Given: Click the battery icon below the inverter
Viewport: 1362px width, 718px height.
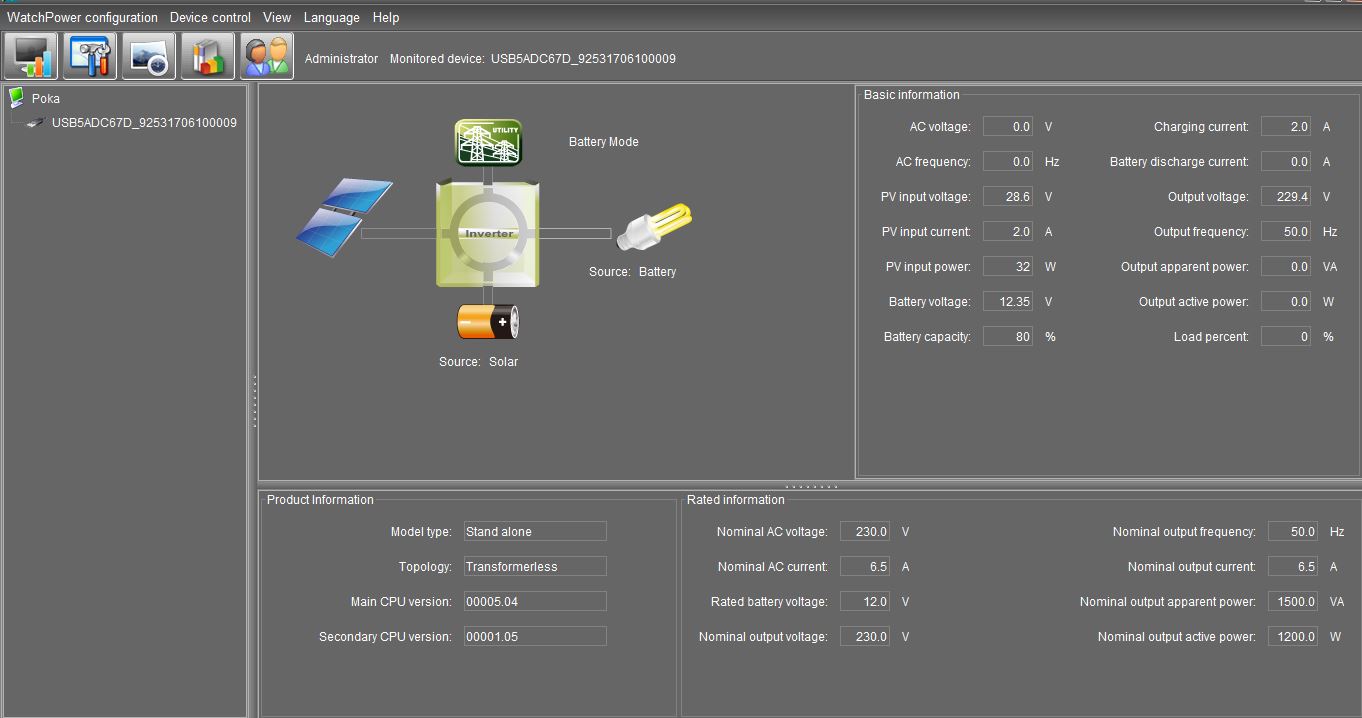Looking at the screenshot, I should pyautogui.click(x=488, y=322).
